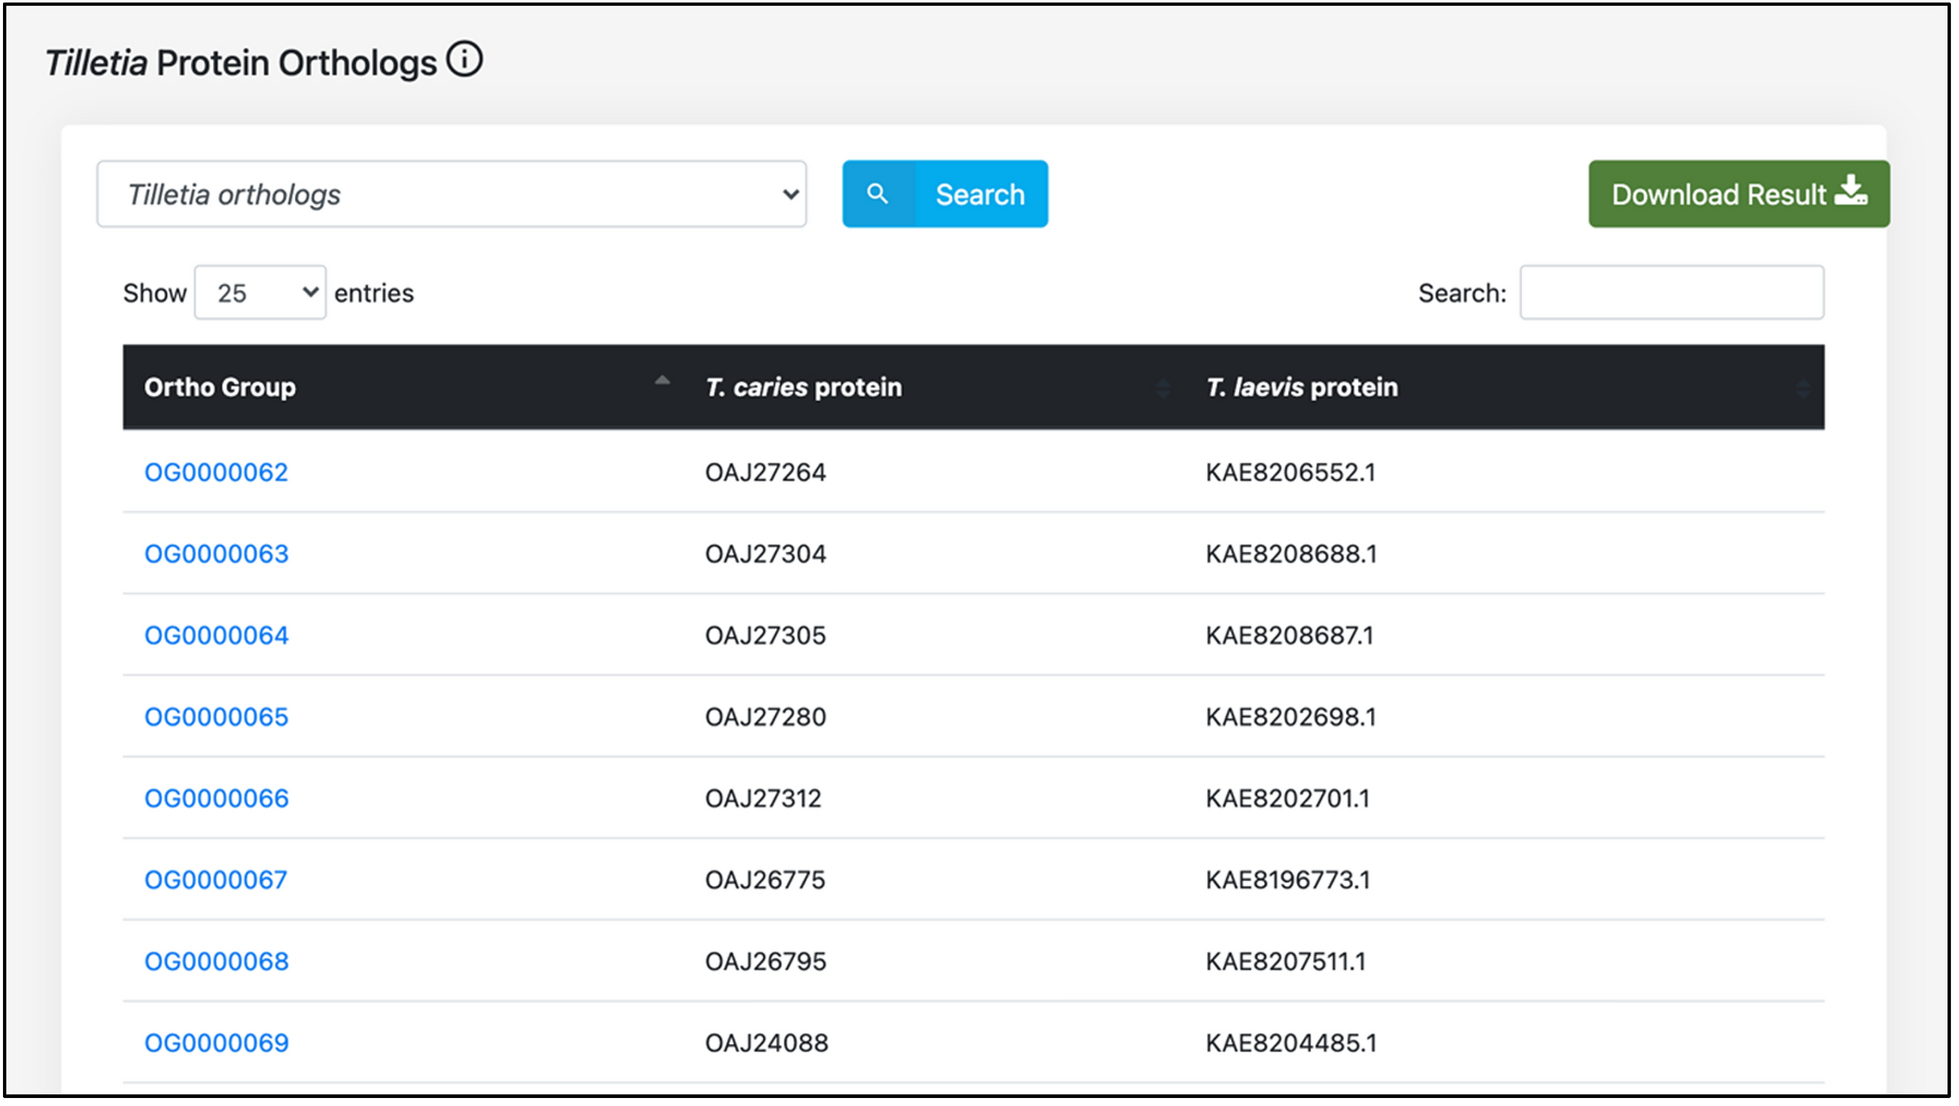Select T. laevis protein KAE8204485.1
This screenshot has height=1106, width=1959.
[x=1291, y=1043]
